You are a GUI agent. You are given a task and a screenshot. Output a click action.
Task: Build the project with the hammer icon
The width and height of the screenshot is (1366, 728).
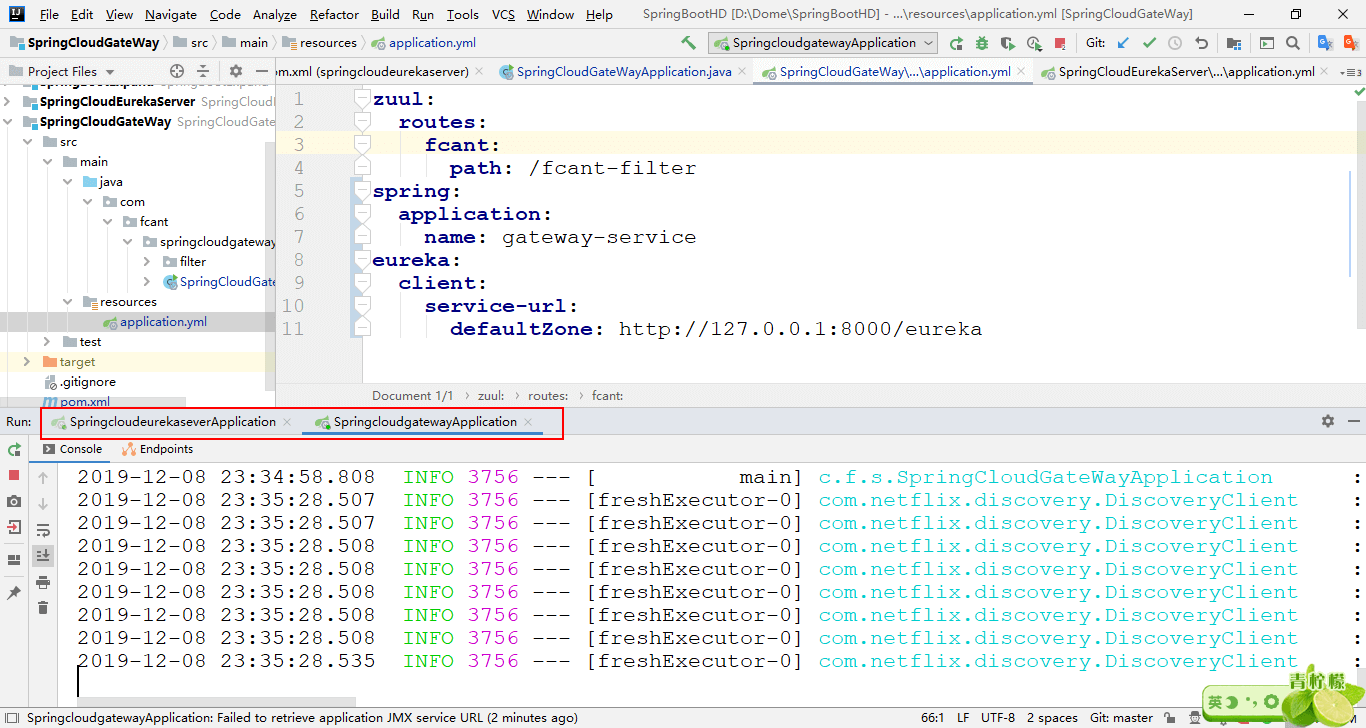[688, 43]
